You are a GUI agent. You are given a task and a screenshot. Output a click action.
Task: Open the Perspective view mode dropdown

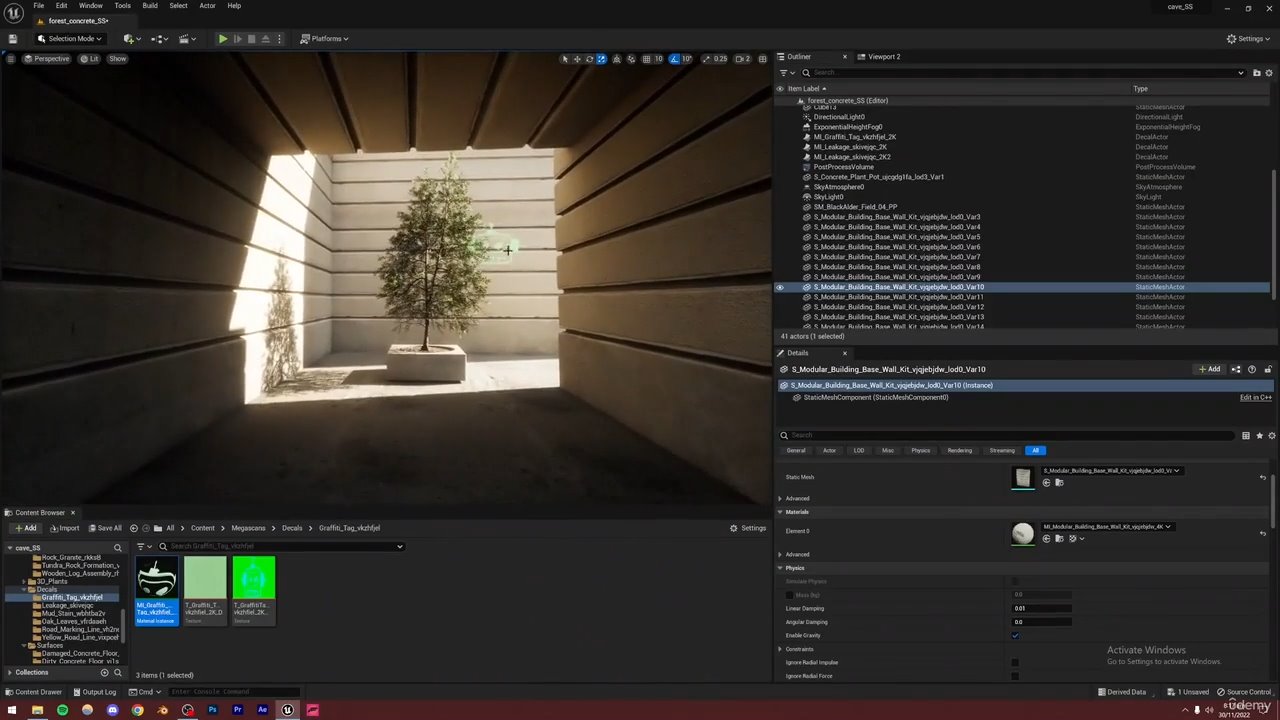pos(47,59)
